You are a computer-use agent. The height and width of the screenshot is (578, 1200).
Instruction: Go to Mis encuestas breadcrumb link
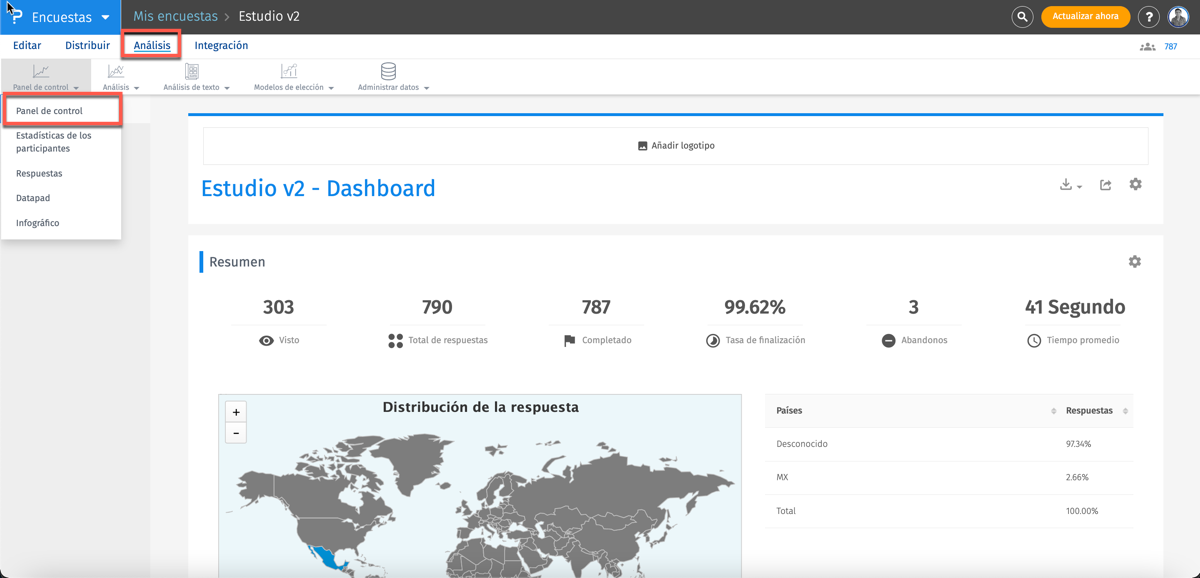tap(175, 17)
